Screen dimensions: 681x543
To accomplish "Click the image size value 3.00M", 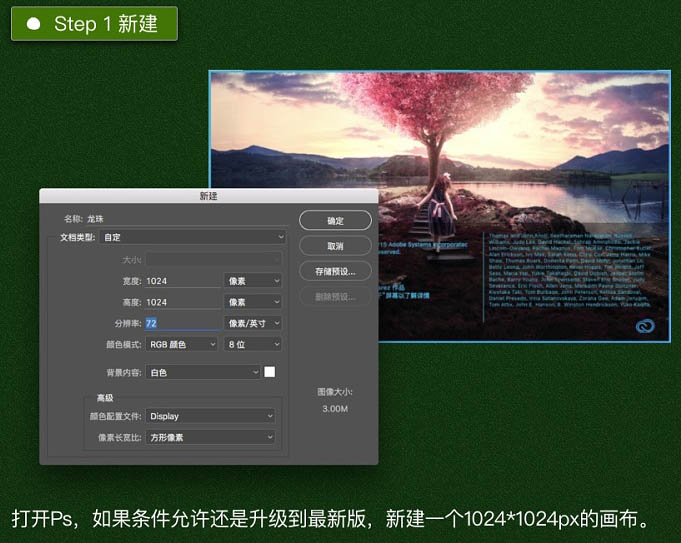I will pyautogui.click(x=335, y=409).
